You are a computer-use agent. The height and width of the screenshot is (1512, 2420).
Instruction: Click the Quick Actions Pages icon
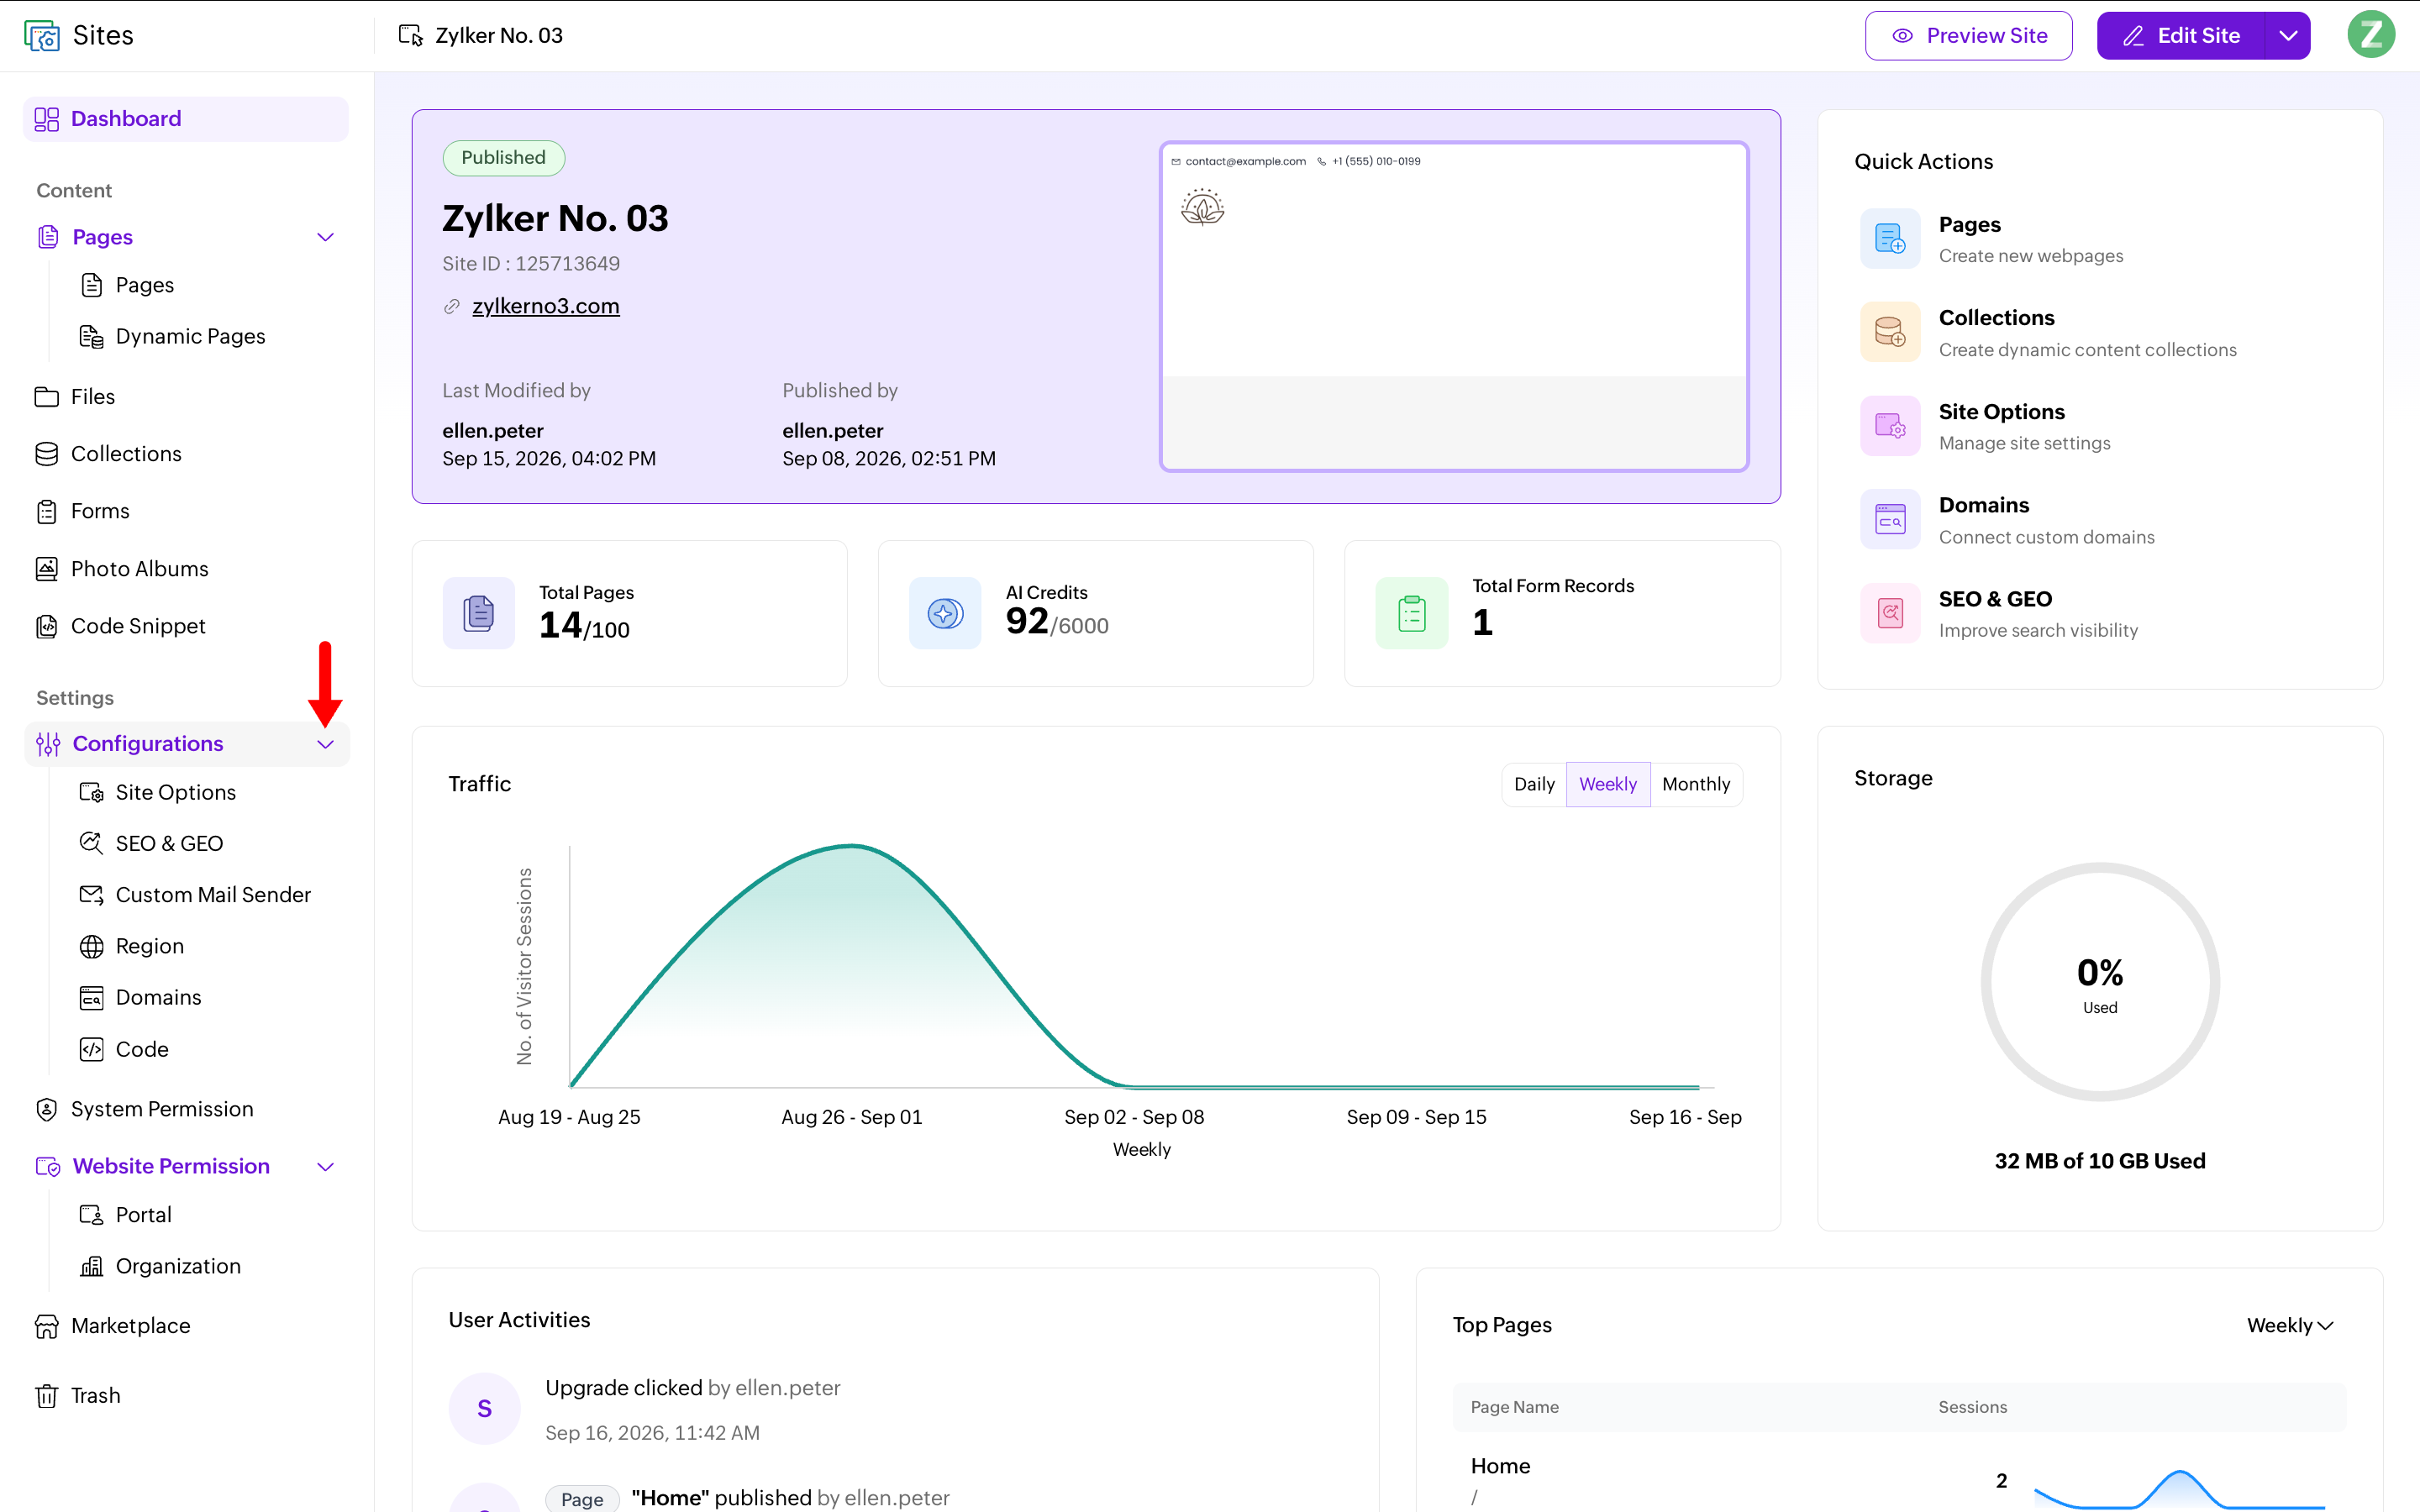coord(1890,239)
